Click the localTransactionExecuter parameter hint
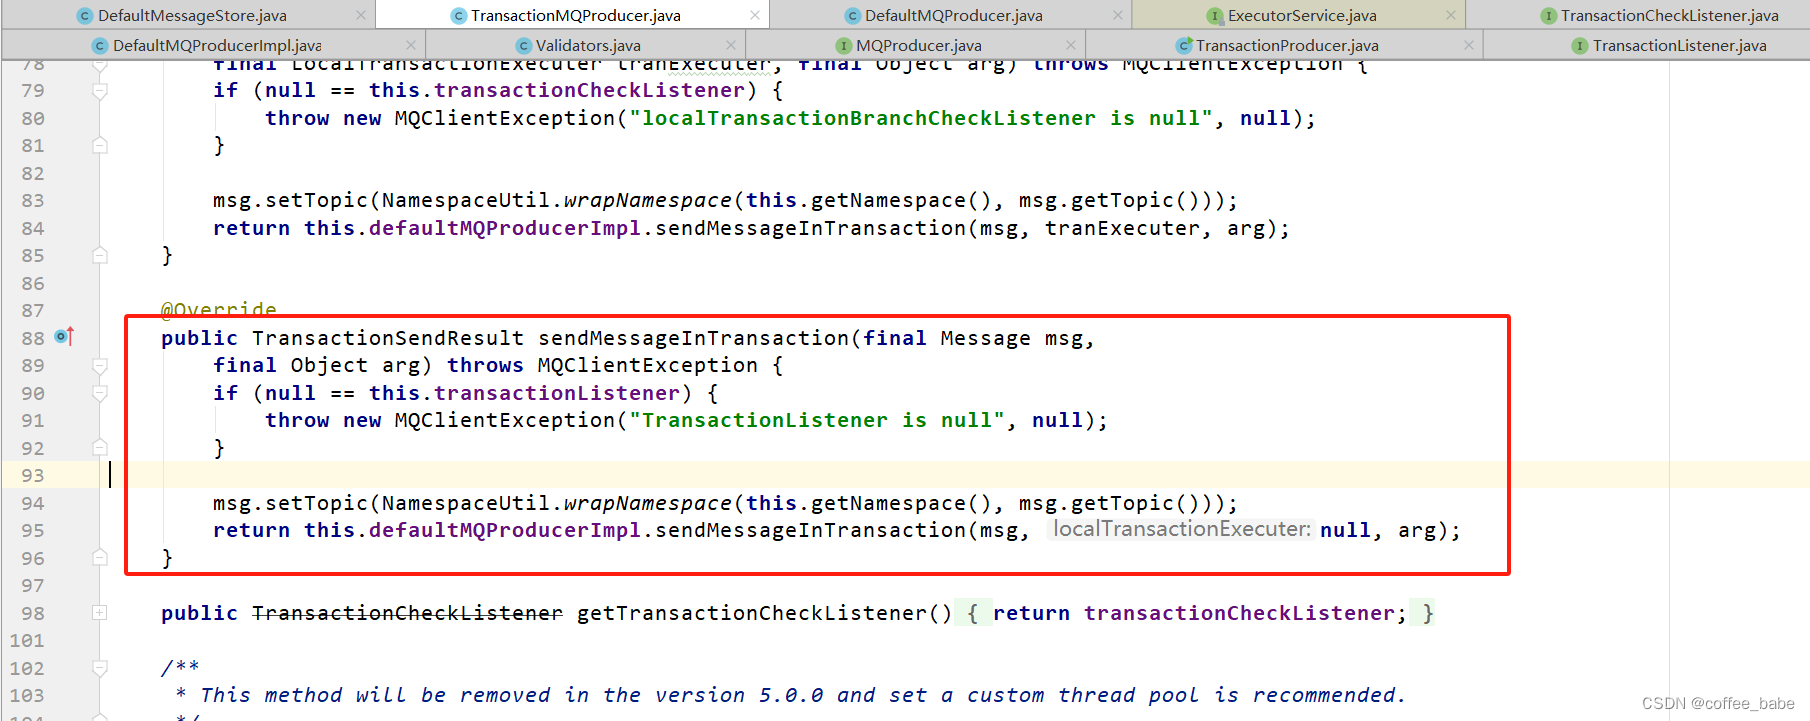Image resolution: width=1810 pixels, height=721 pixels. click(1181, 529)
